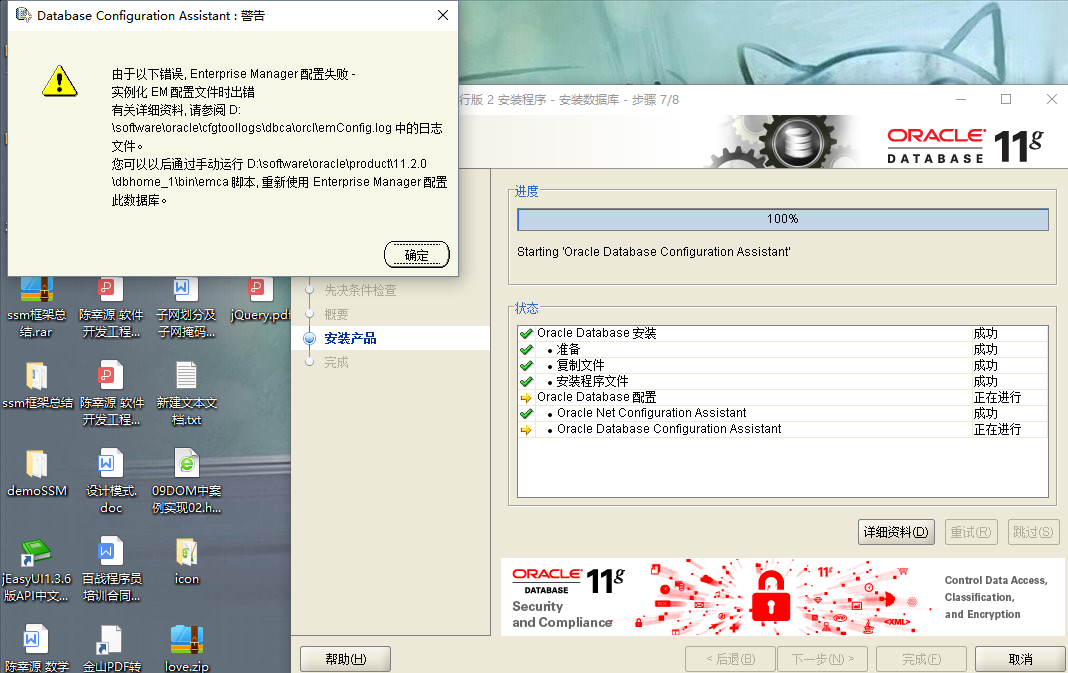Image resolution: width=1068 pixels, height=673 pixels.
Task: Click the Starting 'Oracle Database Configuration Assistant' message
Action: (x=654, y=252)
